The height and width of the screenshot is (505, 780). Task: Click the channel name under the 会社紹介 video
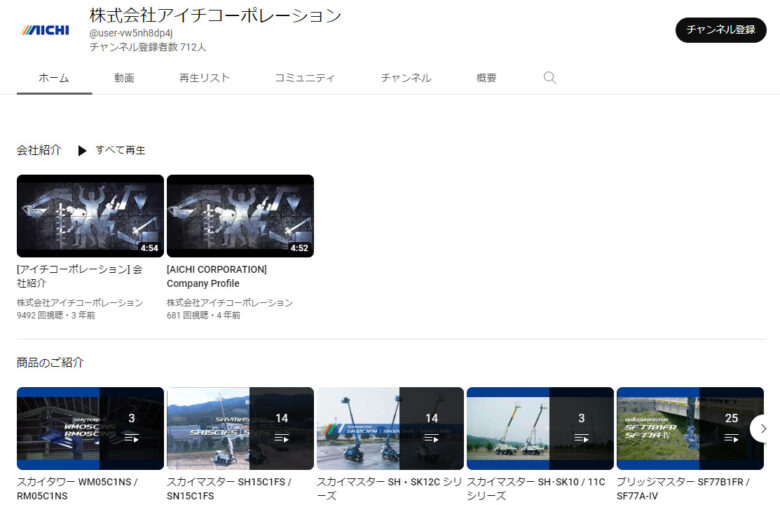coord(80,303)
